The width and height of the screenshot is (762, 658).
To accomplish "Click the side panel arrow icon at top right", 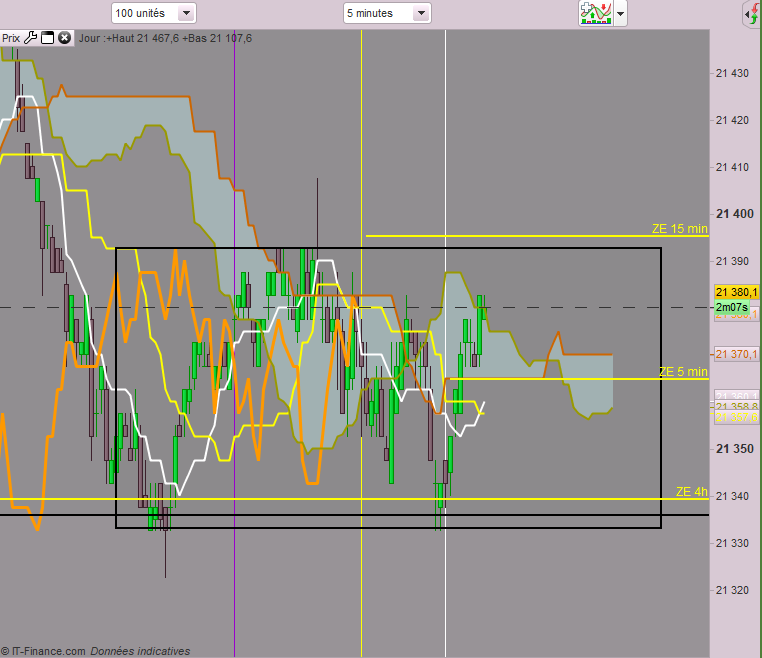I will click(753, 14).
